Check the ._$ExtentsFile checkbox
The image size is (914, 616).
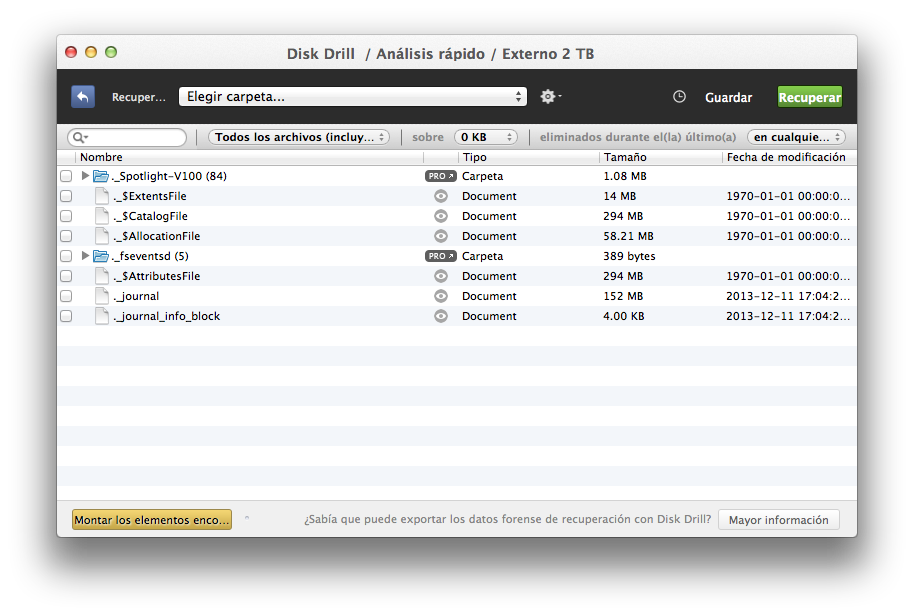(66, 196)
